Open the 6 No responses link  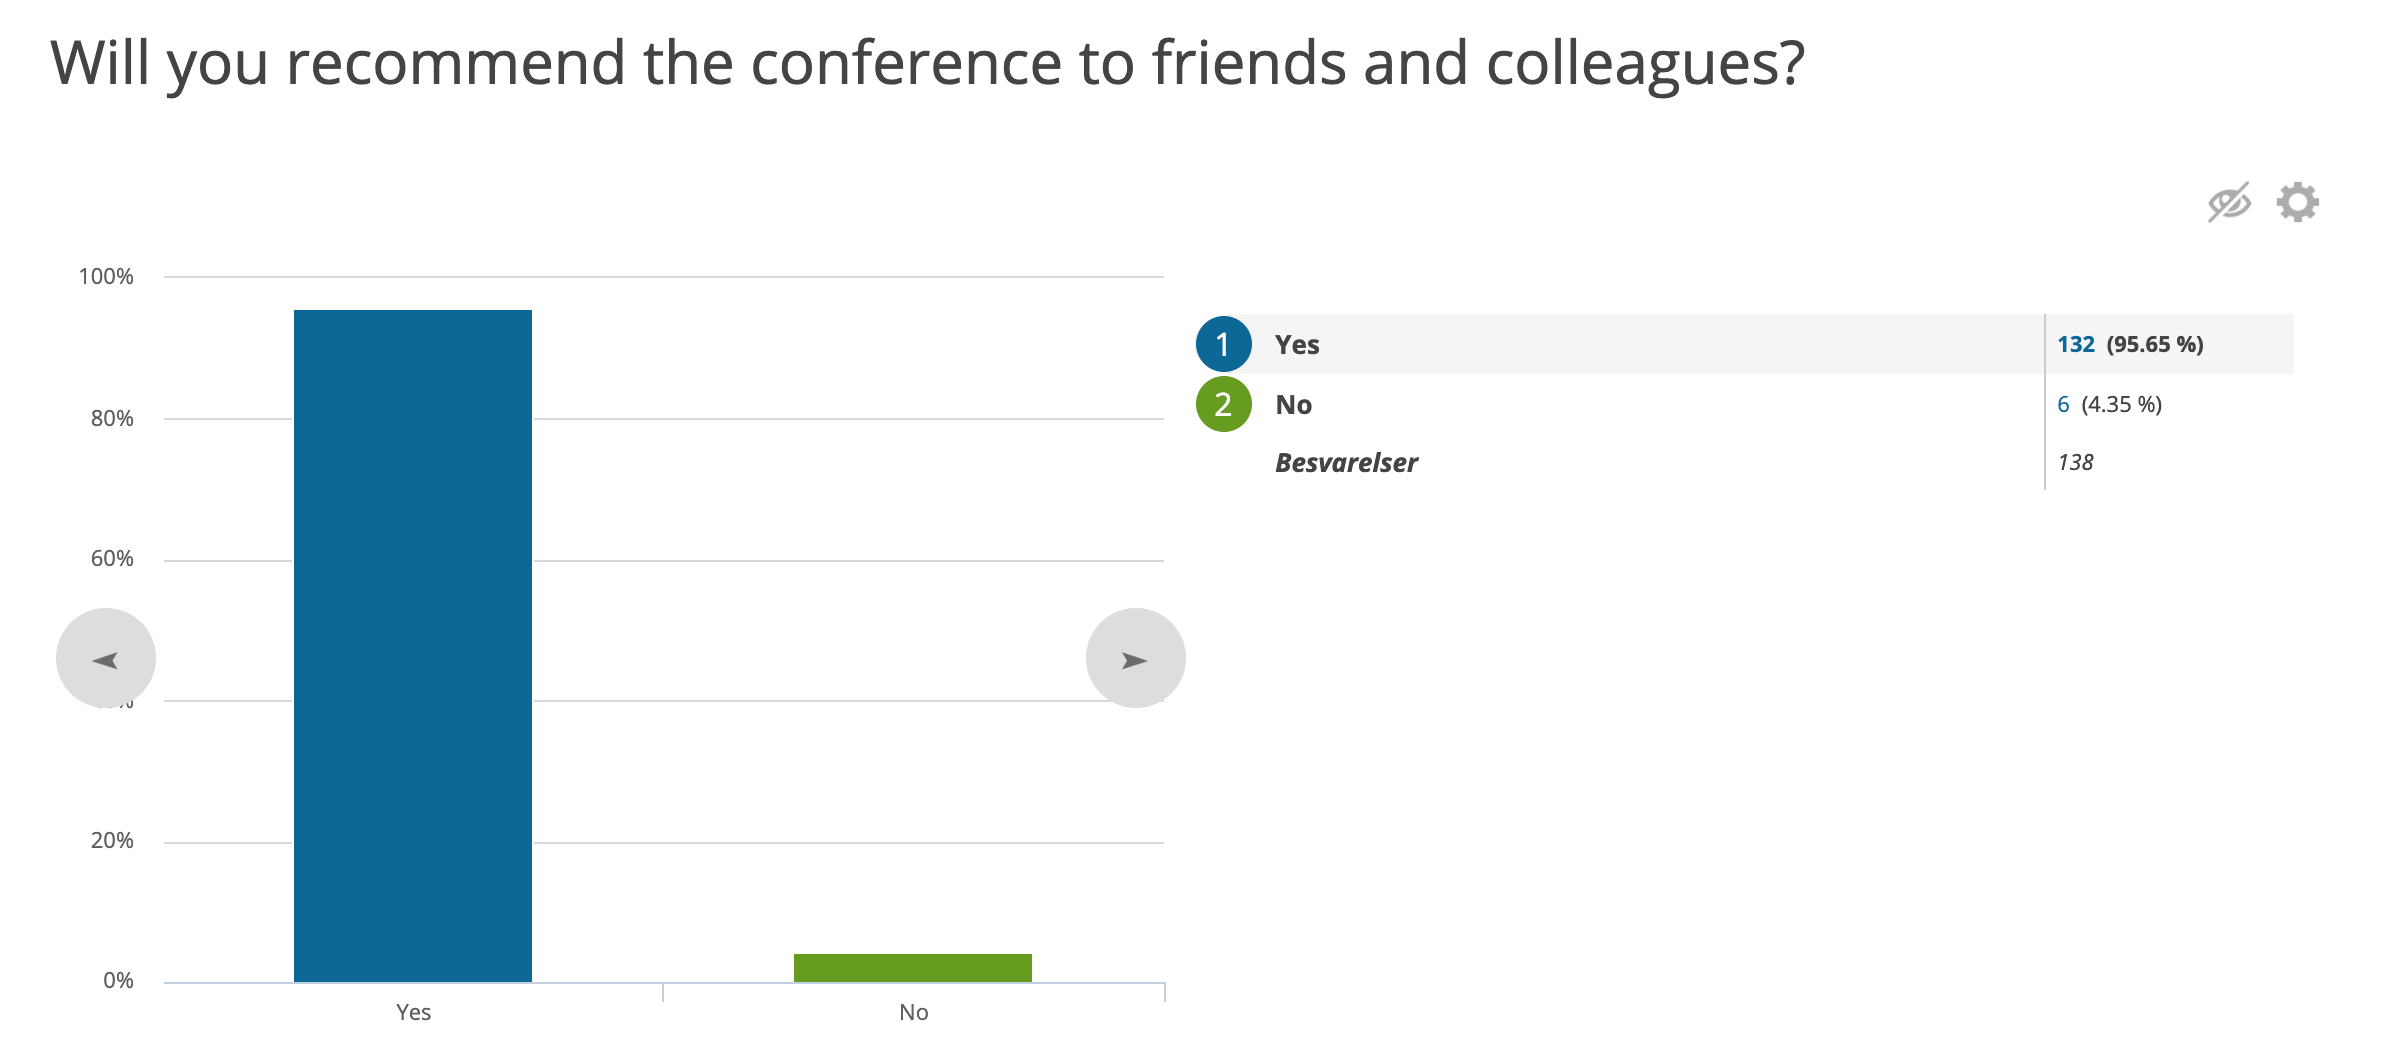[x=2063, y=404]
